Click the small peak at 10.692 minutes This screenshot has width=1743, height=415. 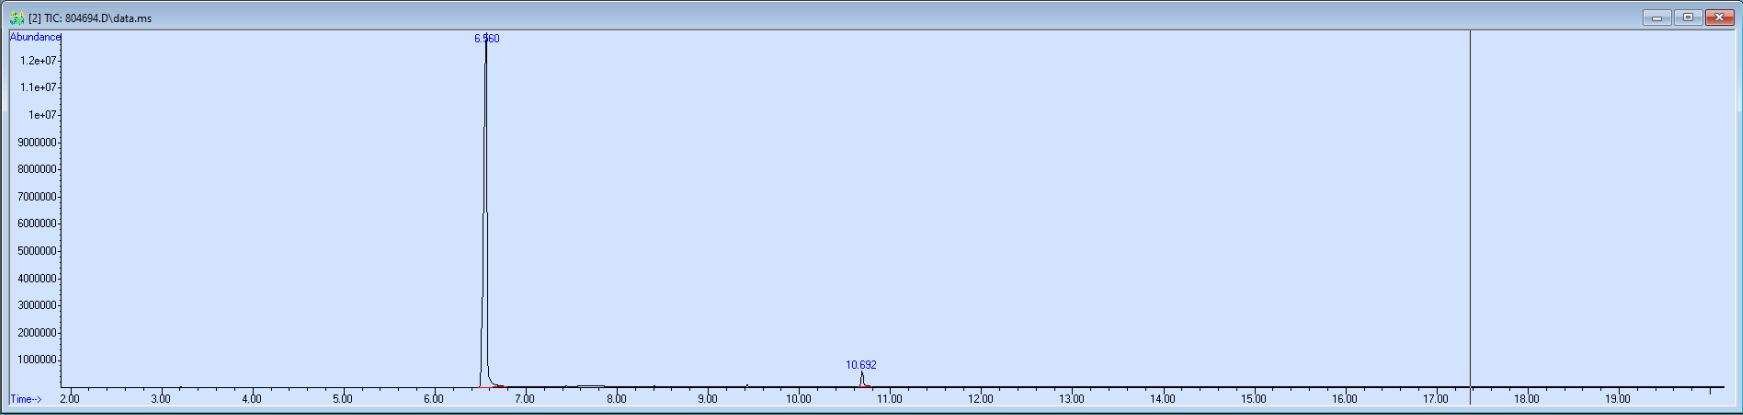[861, 380]
